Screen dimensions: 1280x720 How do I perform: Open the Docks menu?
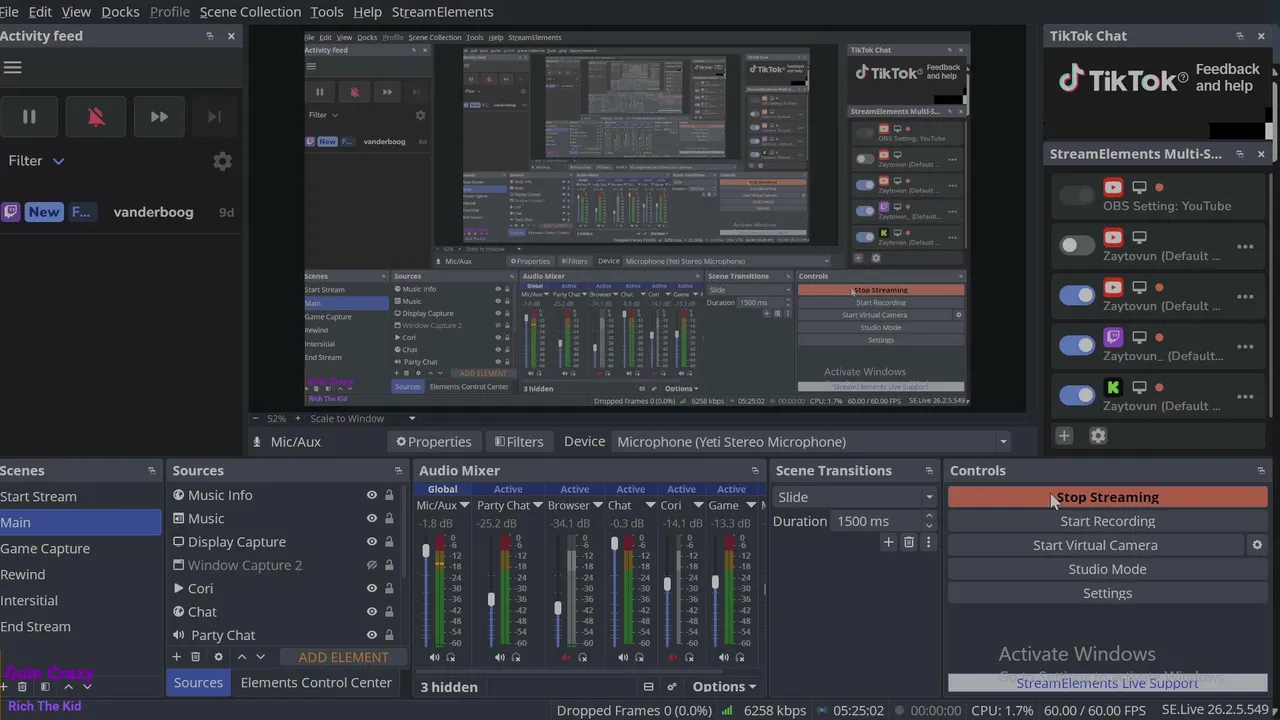[120, 12]
